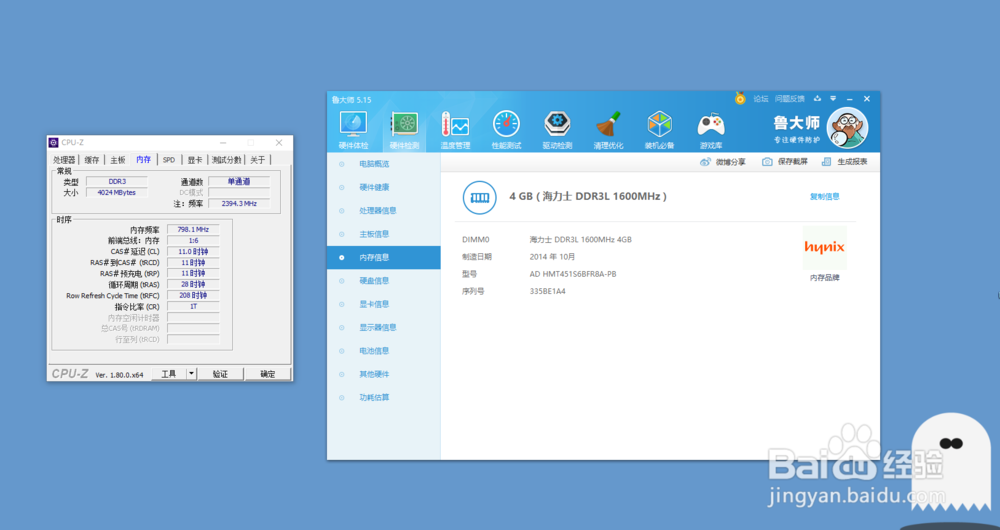Click the 798.1 MHz memory frequency value

pyautogui.click(x=193, y=230)
